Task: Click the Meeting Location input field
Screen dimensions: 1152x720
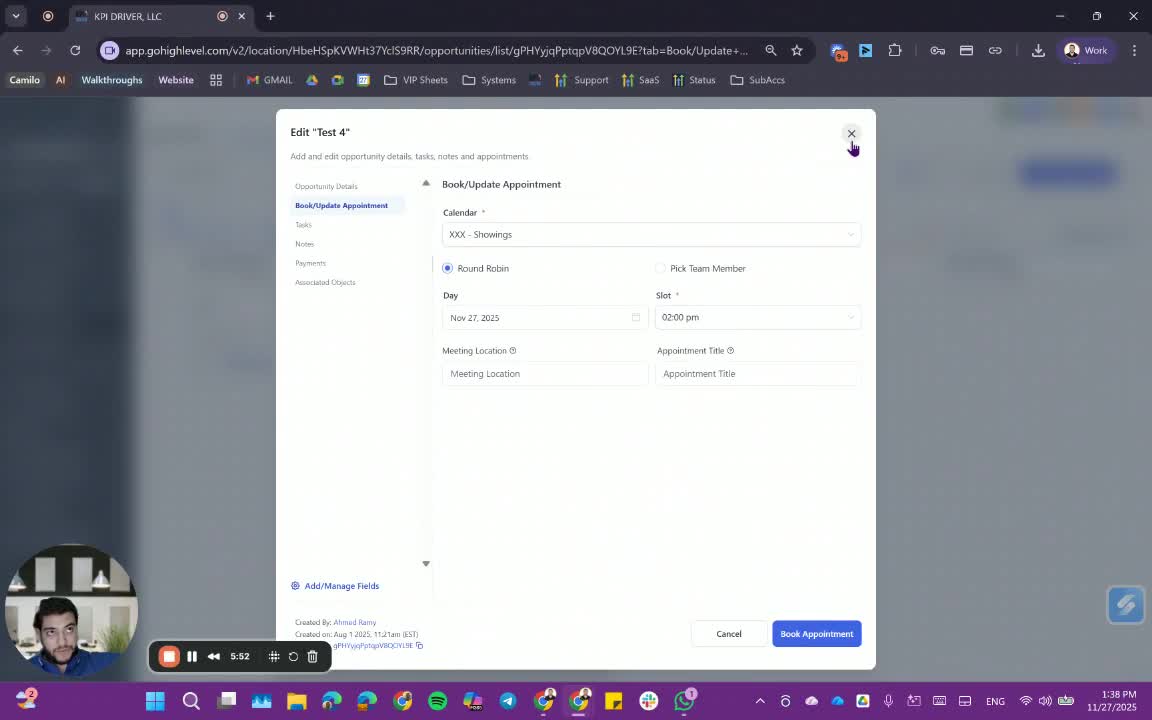Action: 544,373
